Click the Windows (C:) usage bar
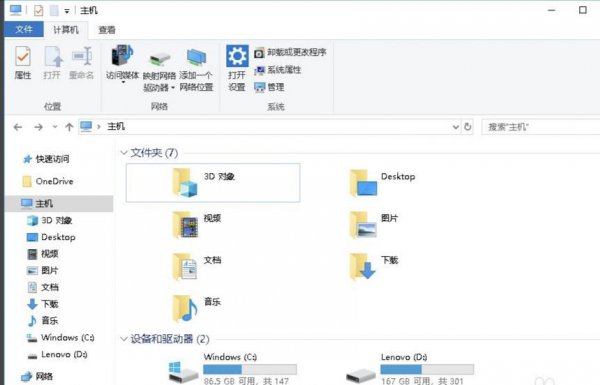The width and height of the screenshot is (600, 385). coord(250,369)
